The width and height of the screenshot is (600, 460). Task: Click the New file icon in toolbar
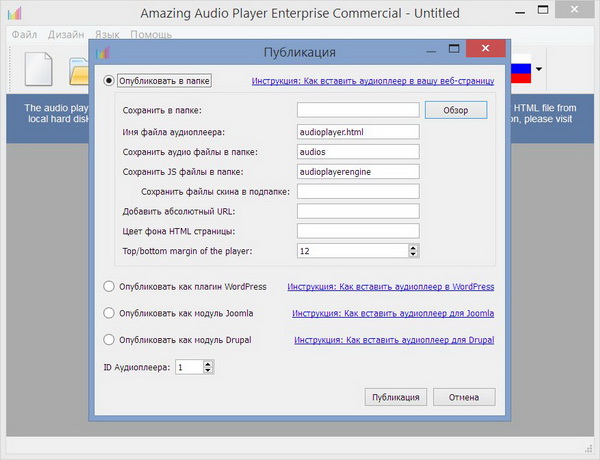click(x=37, y=68)
